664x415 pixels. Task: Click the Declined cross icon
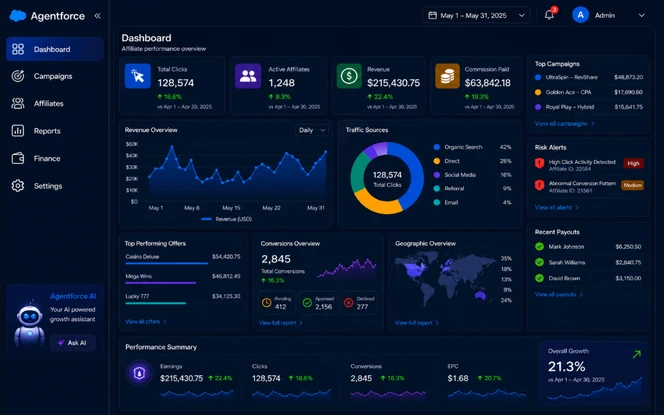coord(349,303)
